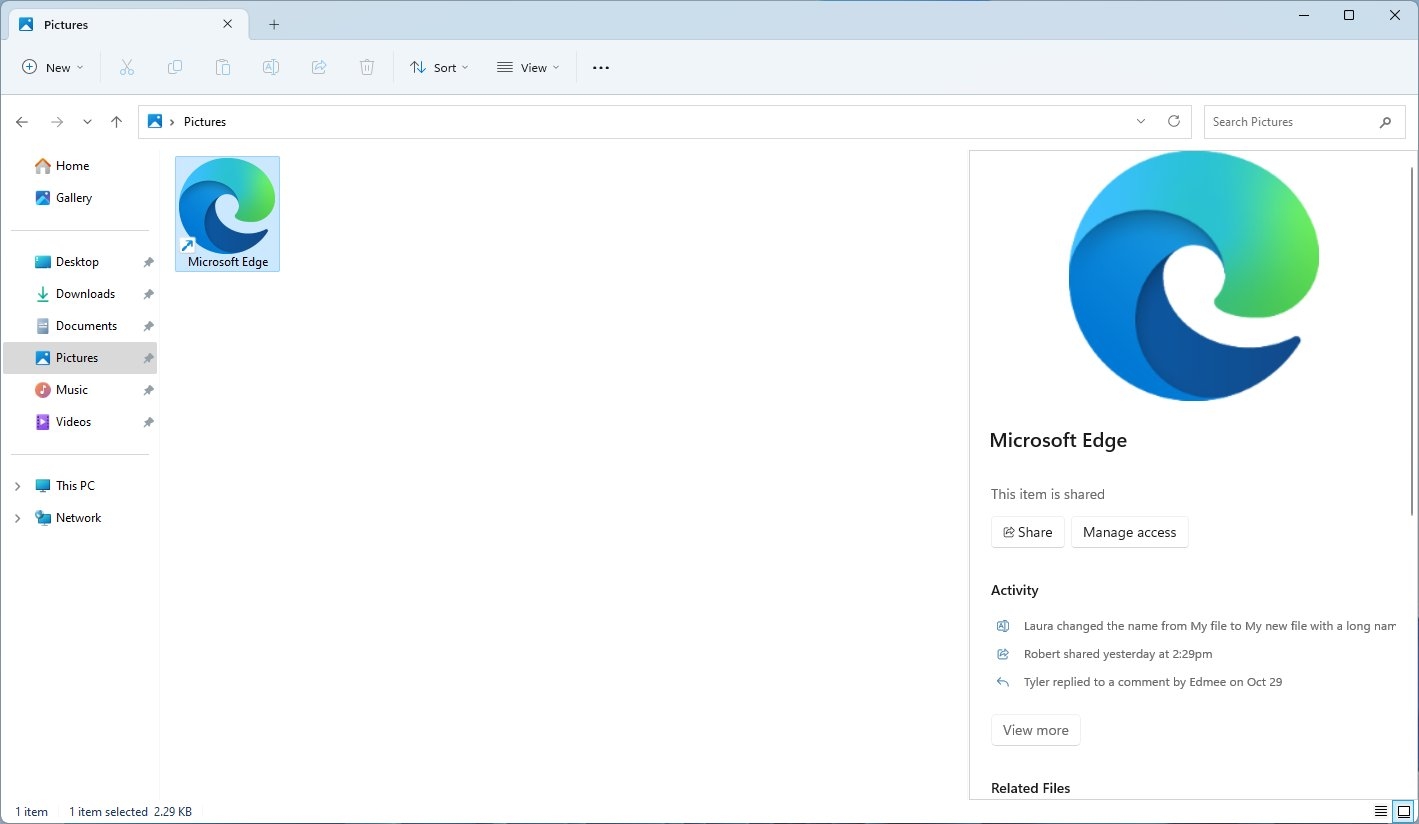Viewport: 1419px width, 824px height.
Task: Refresh the Pictures folder
Action: 1174,121
